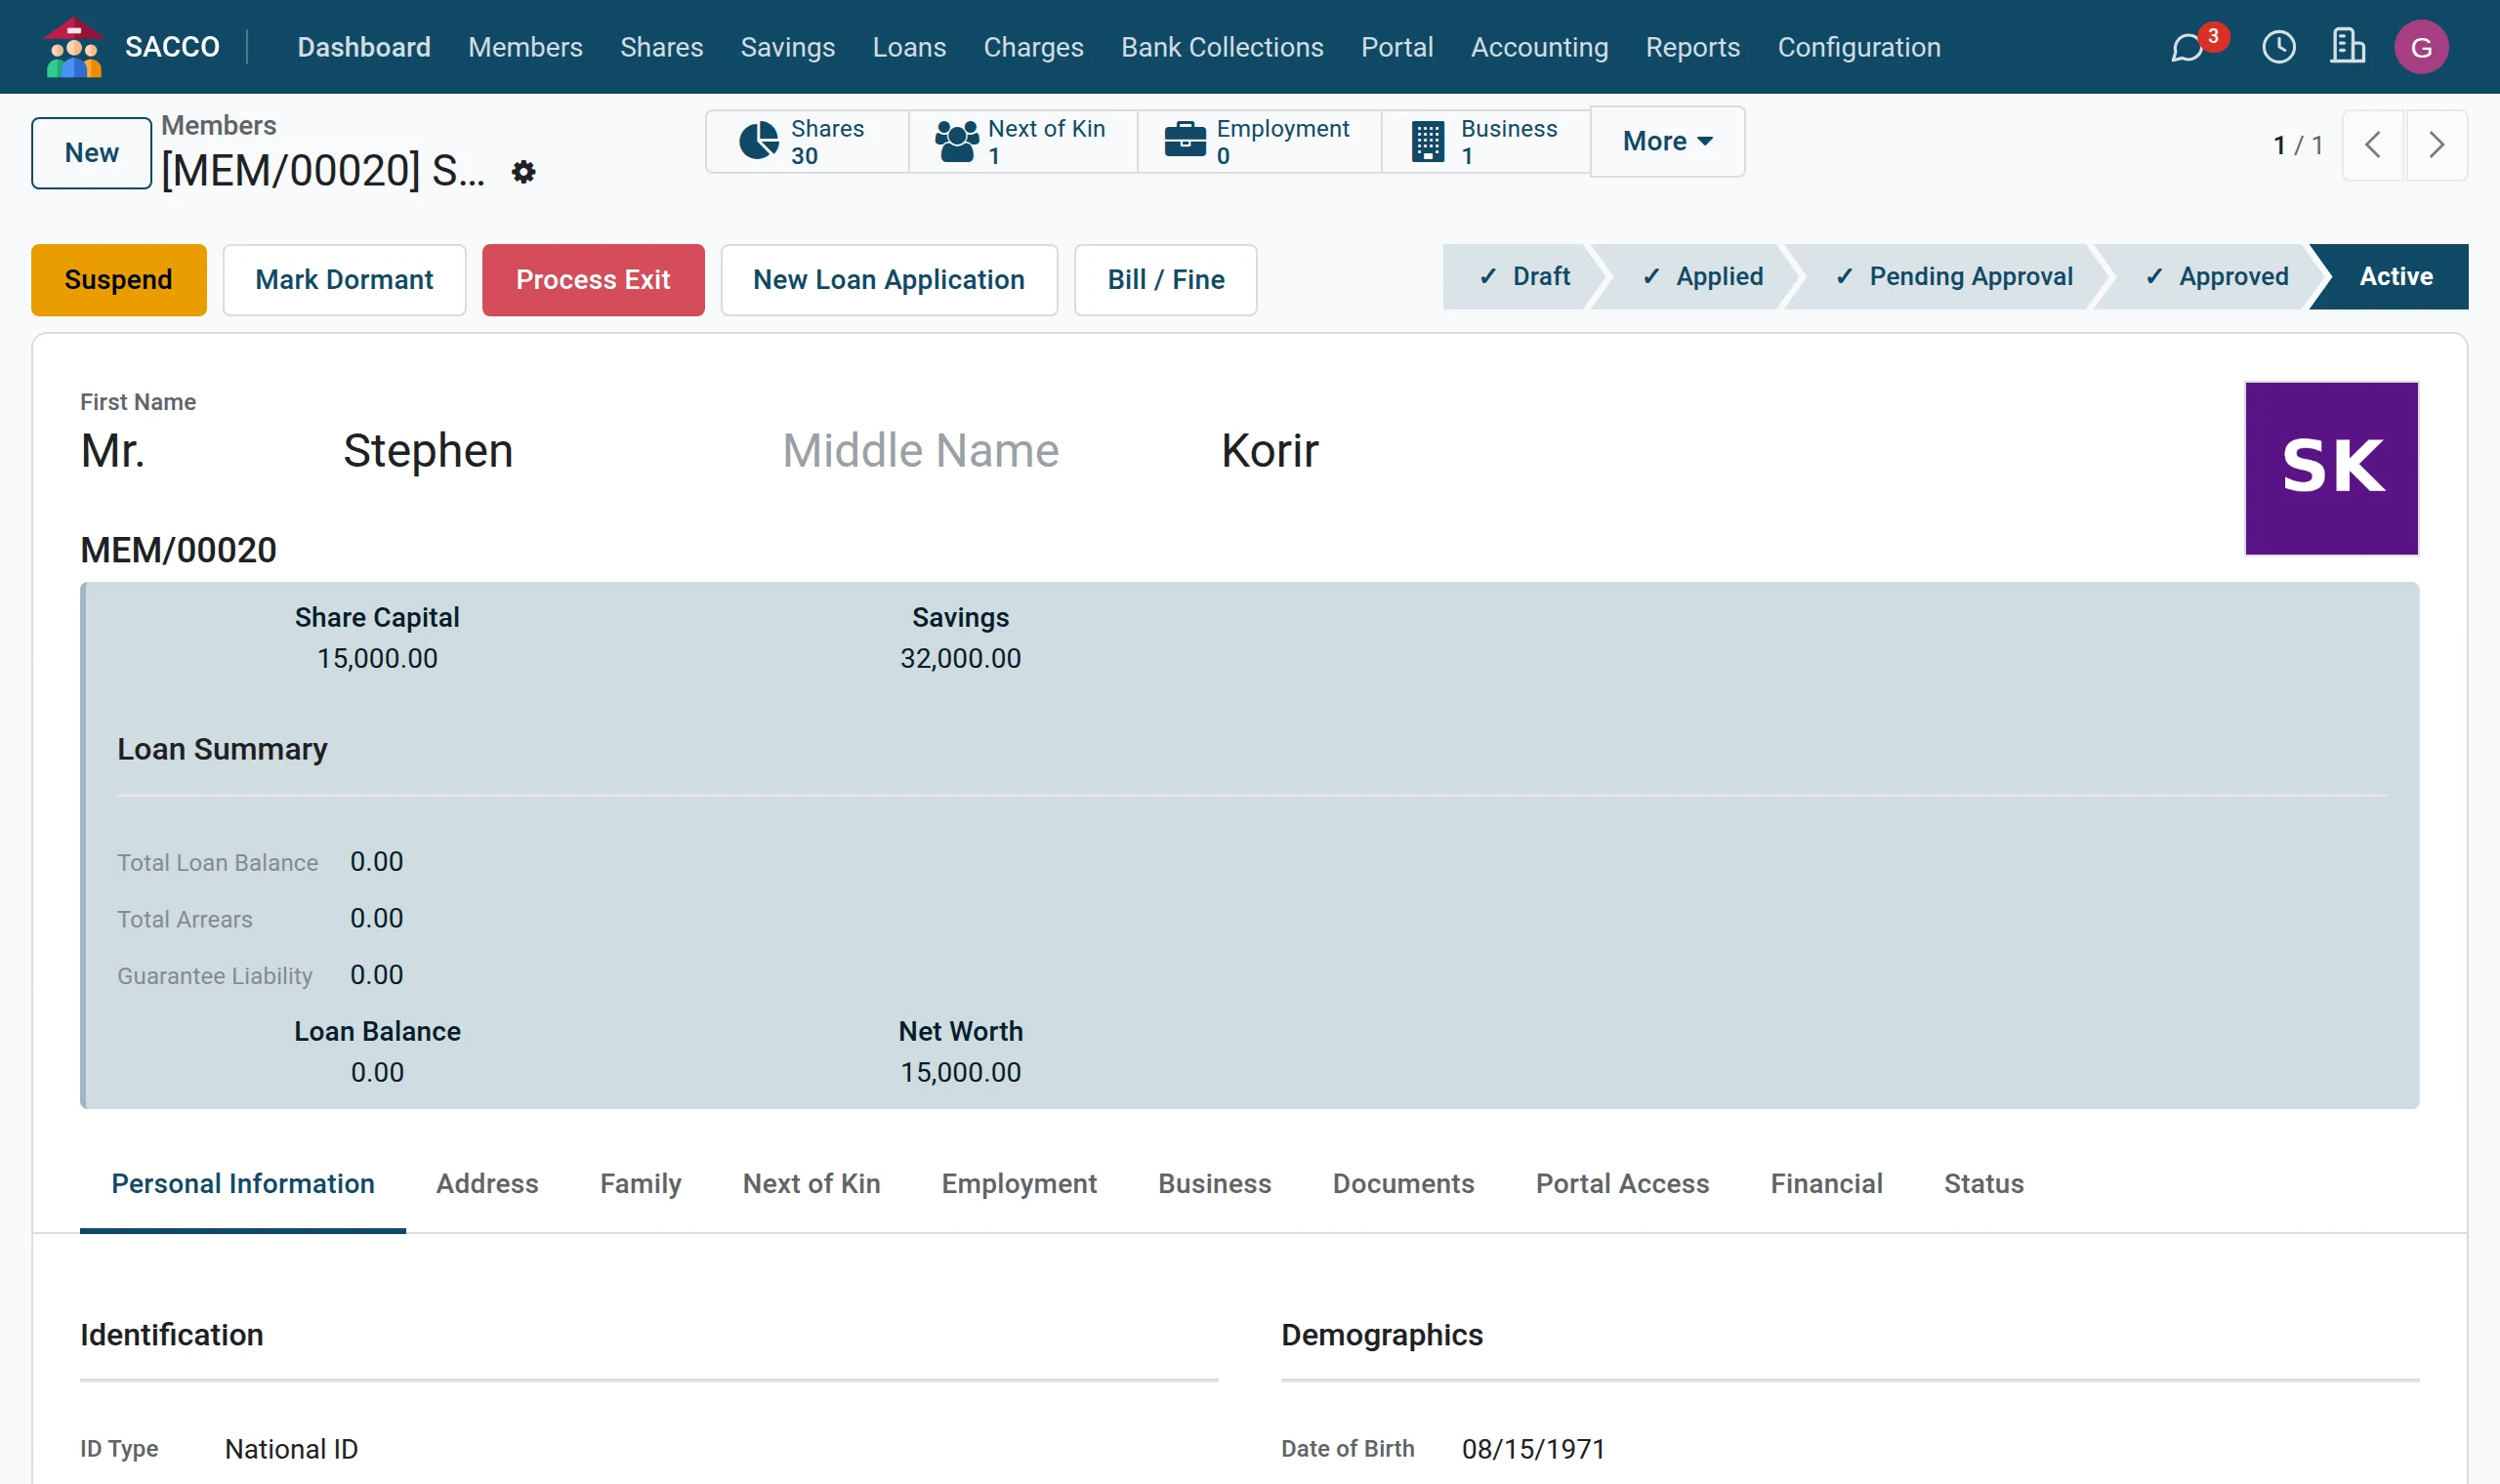Open the Loans menu
This screenshot has height=1484, width=2500.
(909, 47)
